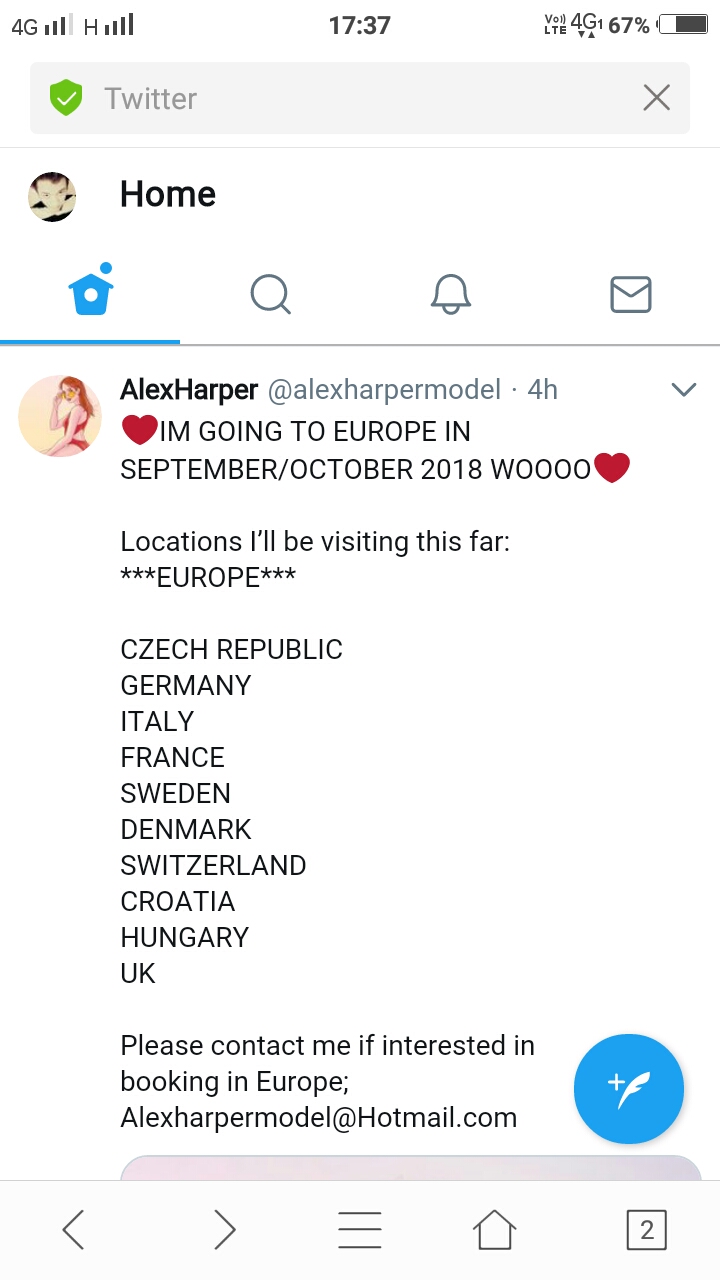Tap the green security shield icon
The height and width of the screenshot is (1280, 720).
pos(66,98)
